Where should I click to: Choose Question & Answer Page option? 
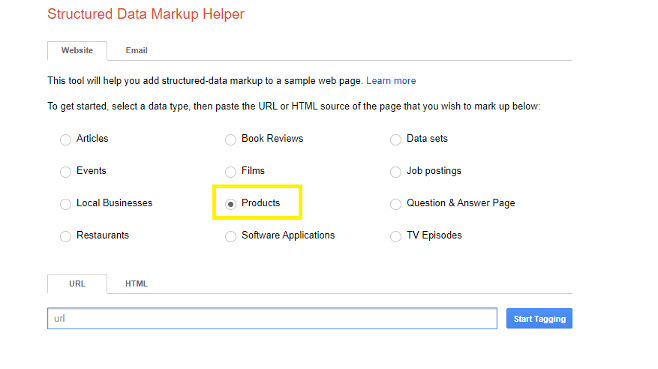[395, 204]
